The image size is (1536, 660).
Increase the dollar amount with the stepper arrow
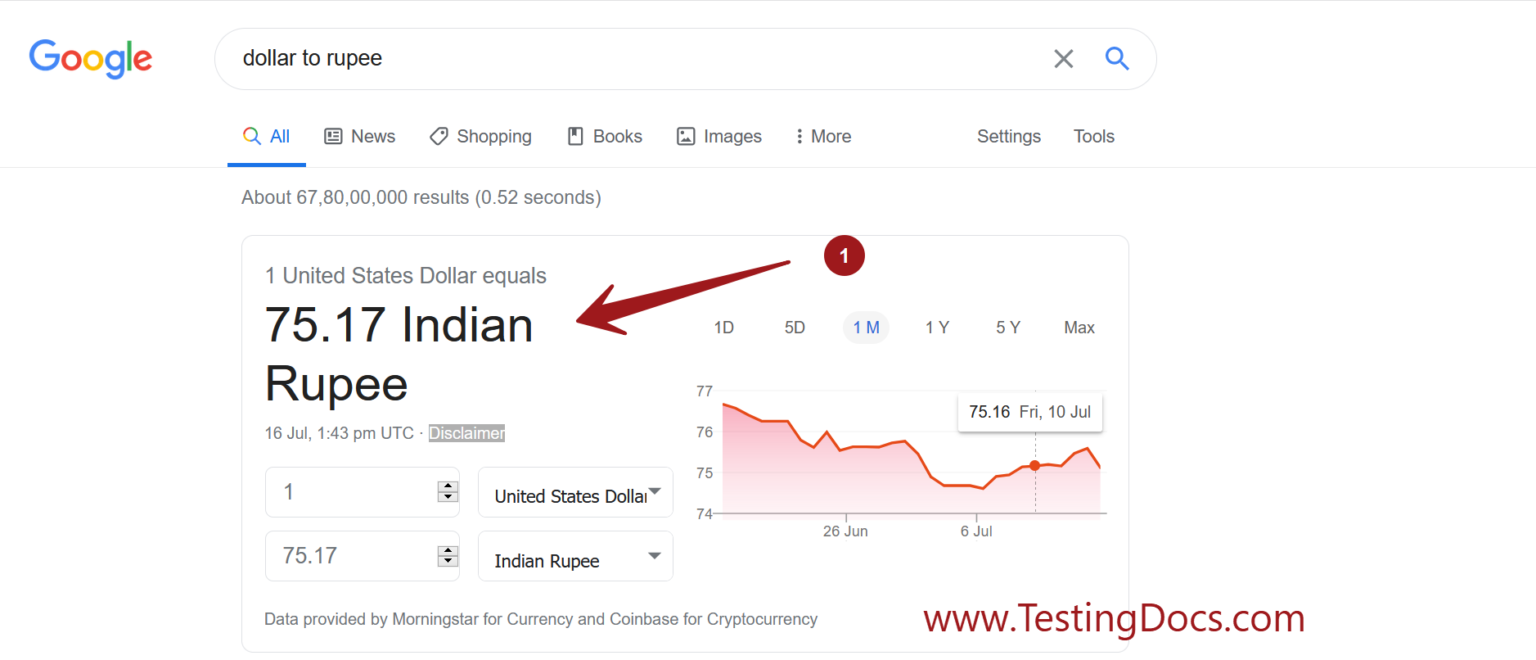tap(447, 486)
